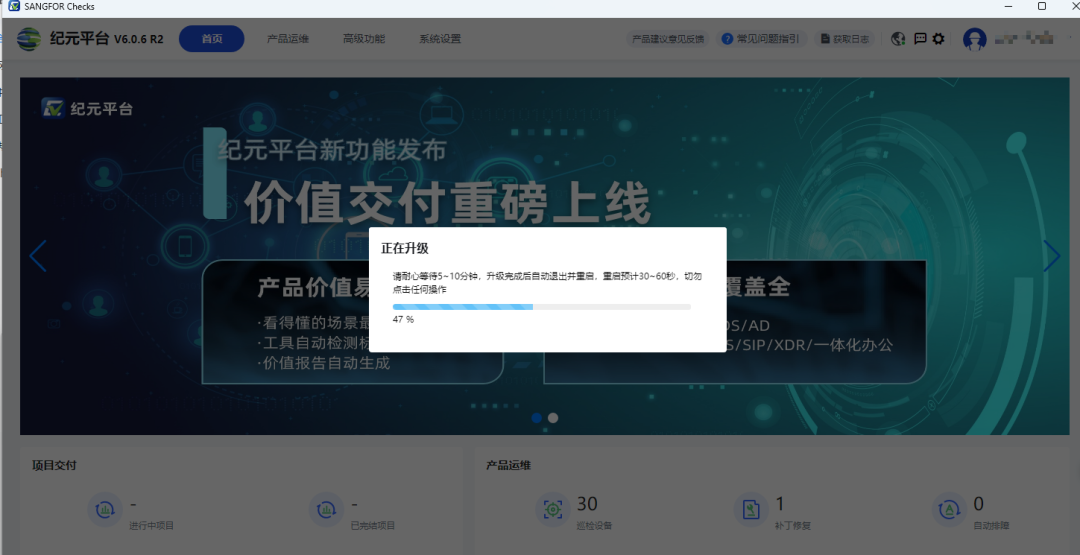Click the SANGFOR Checks title bar icon
This screenshot has width=1080, height=555.
click(14, 6)
